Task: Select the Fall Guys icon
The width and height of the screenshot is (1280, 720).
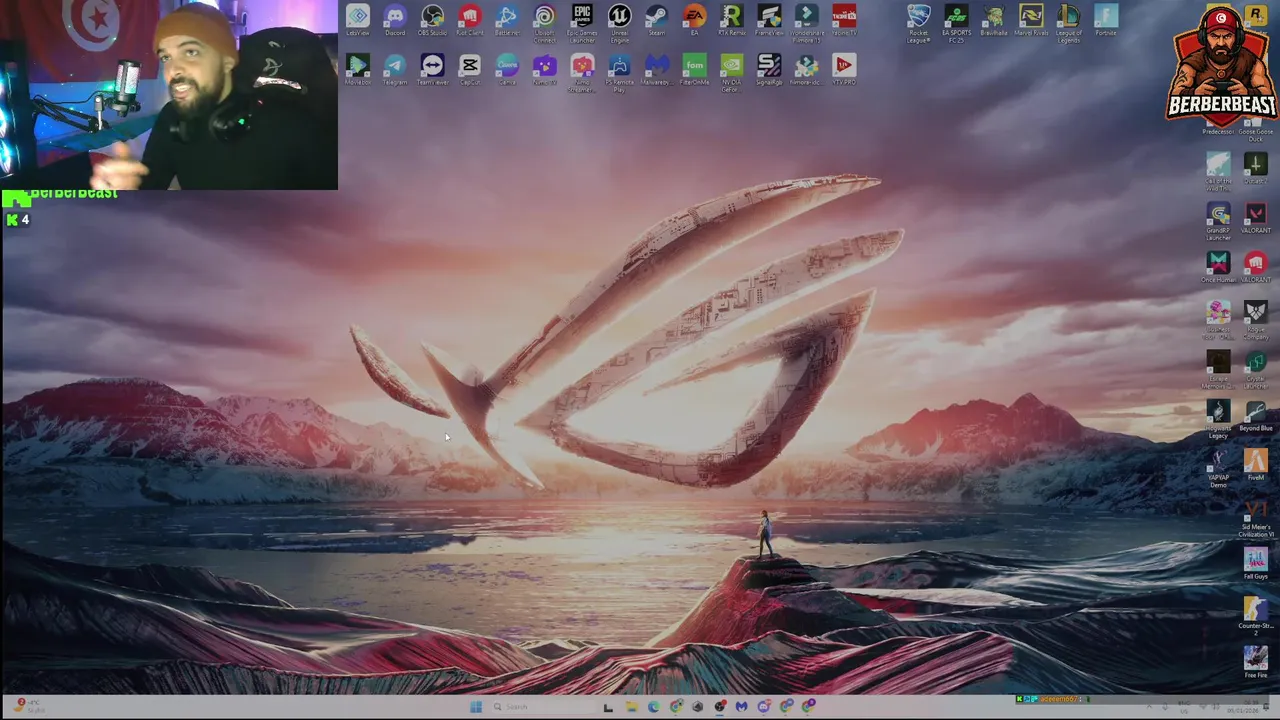Action: (x=1256, y=563)
